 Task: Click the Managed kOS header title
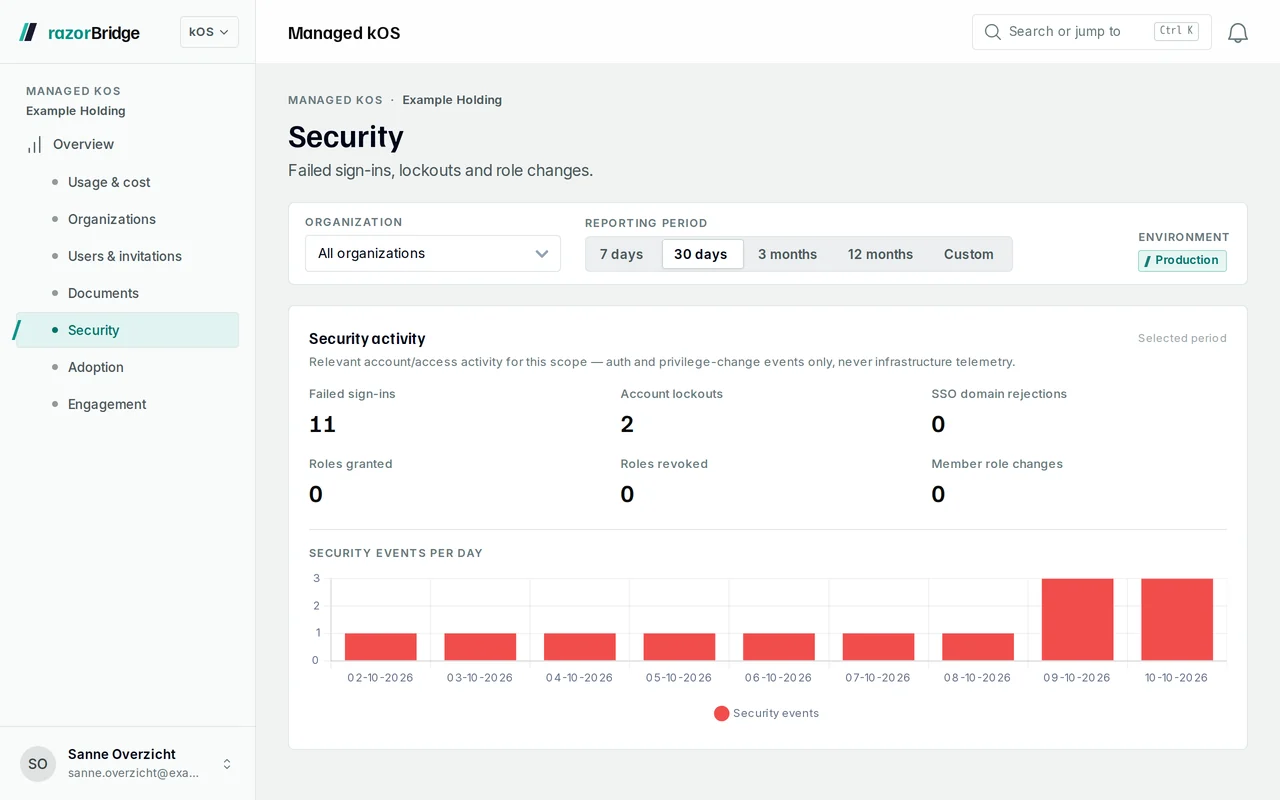coord(344,33)
